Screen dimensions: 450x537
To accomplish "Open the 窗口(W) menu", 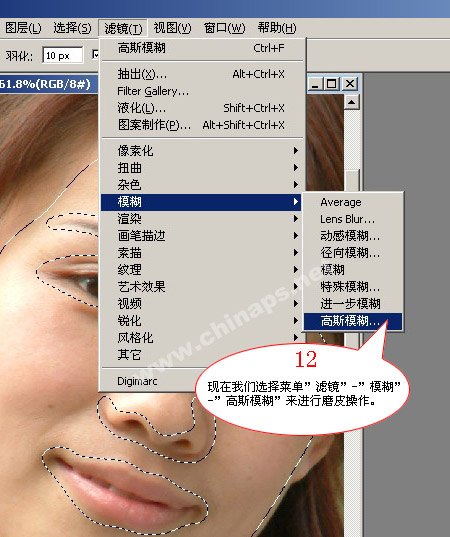I will (x=224, y=28).
